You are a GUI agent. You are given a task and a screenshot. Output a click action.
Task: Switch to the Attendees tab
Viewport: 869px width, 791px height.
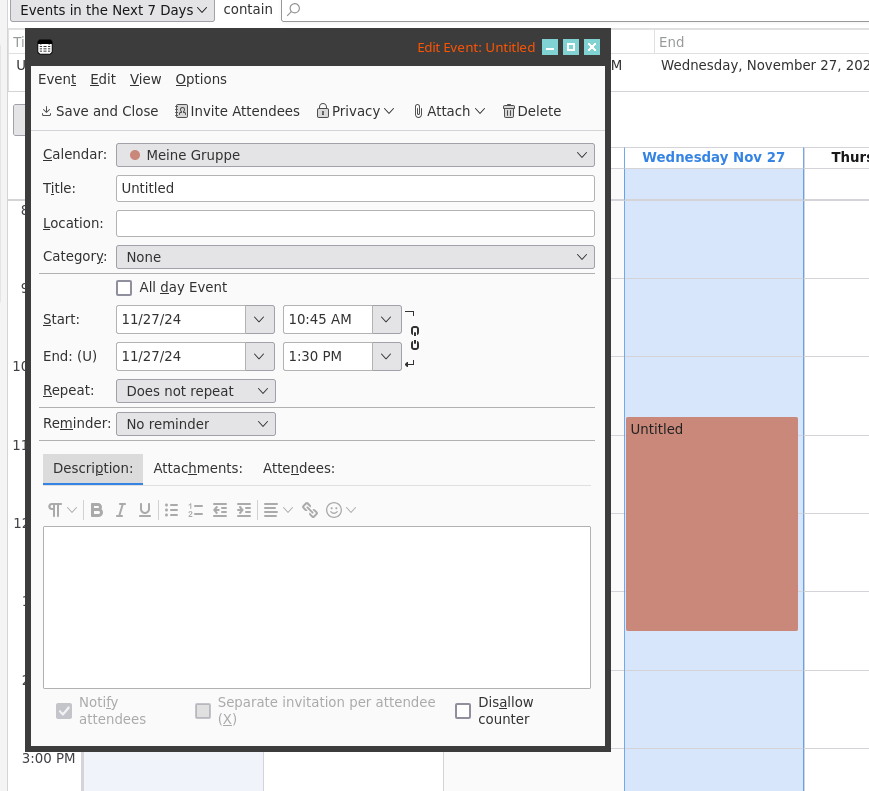pyautogui.click(x=298, y=468)
